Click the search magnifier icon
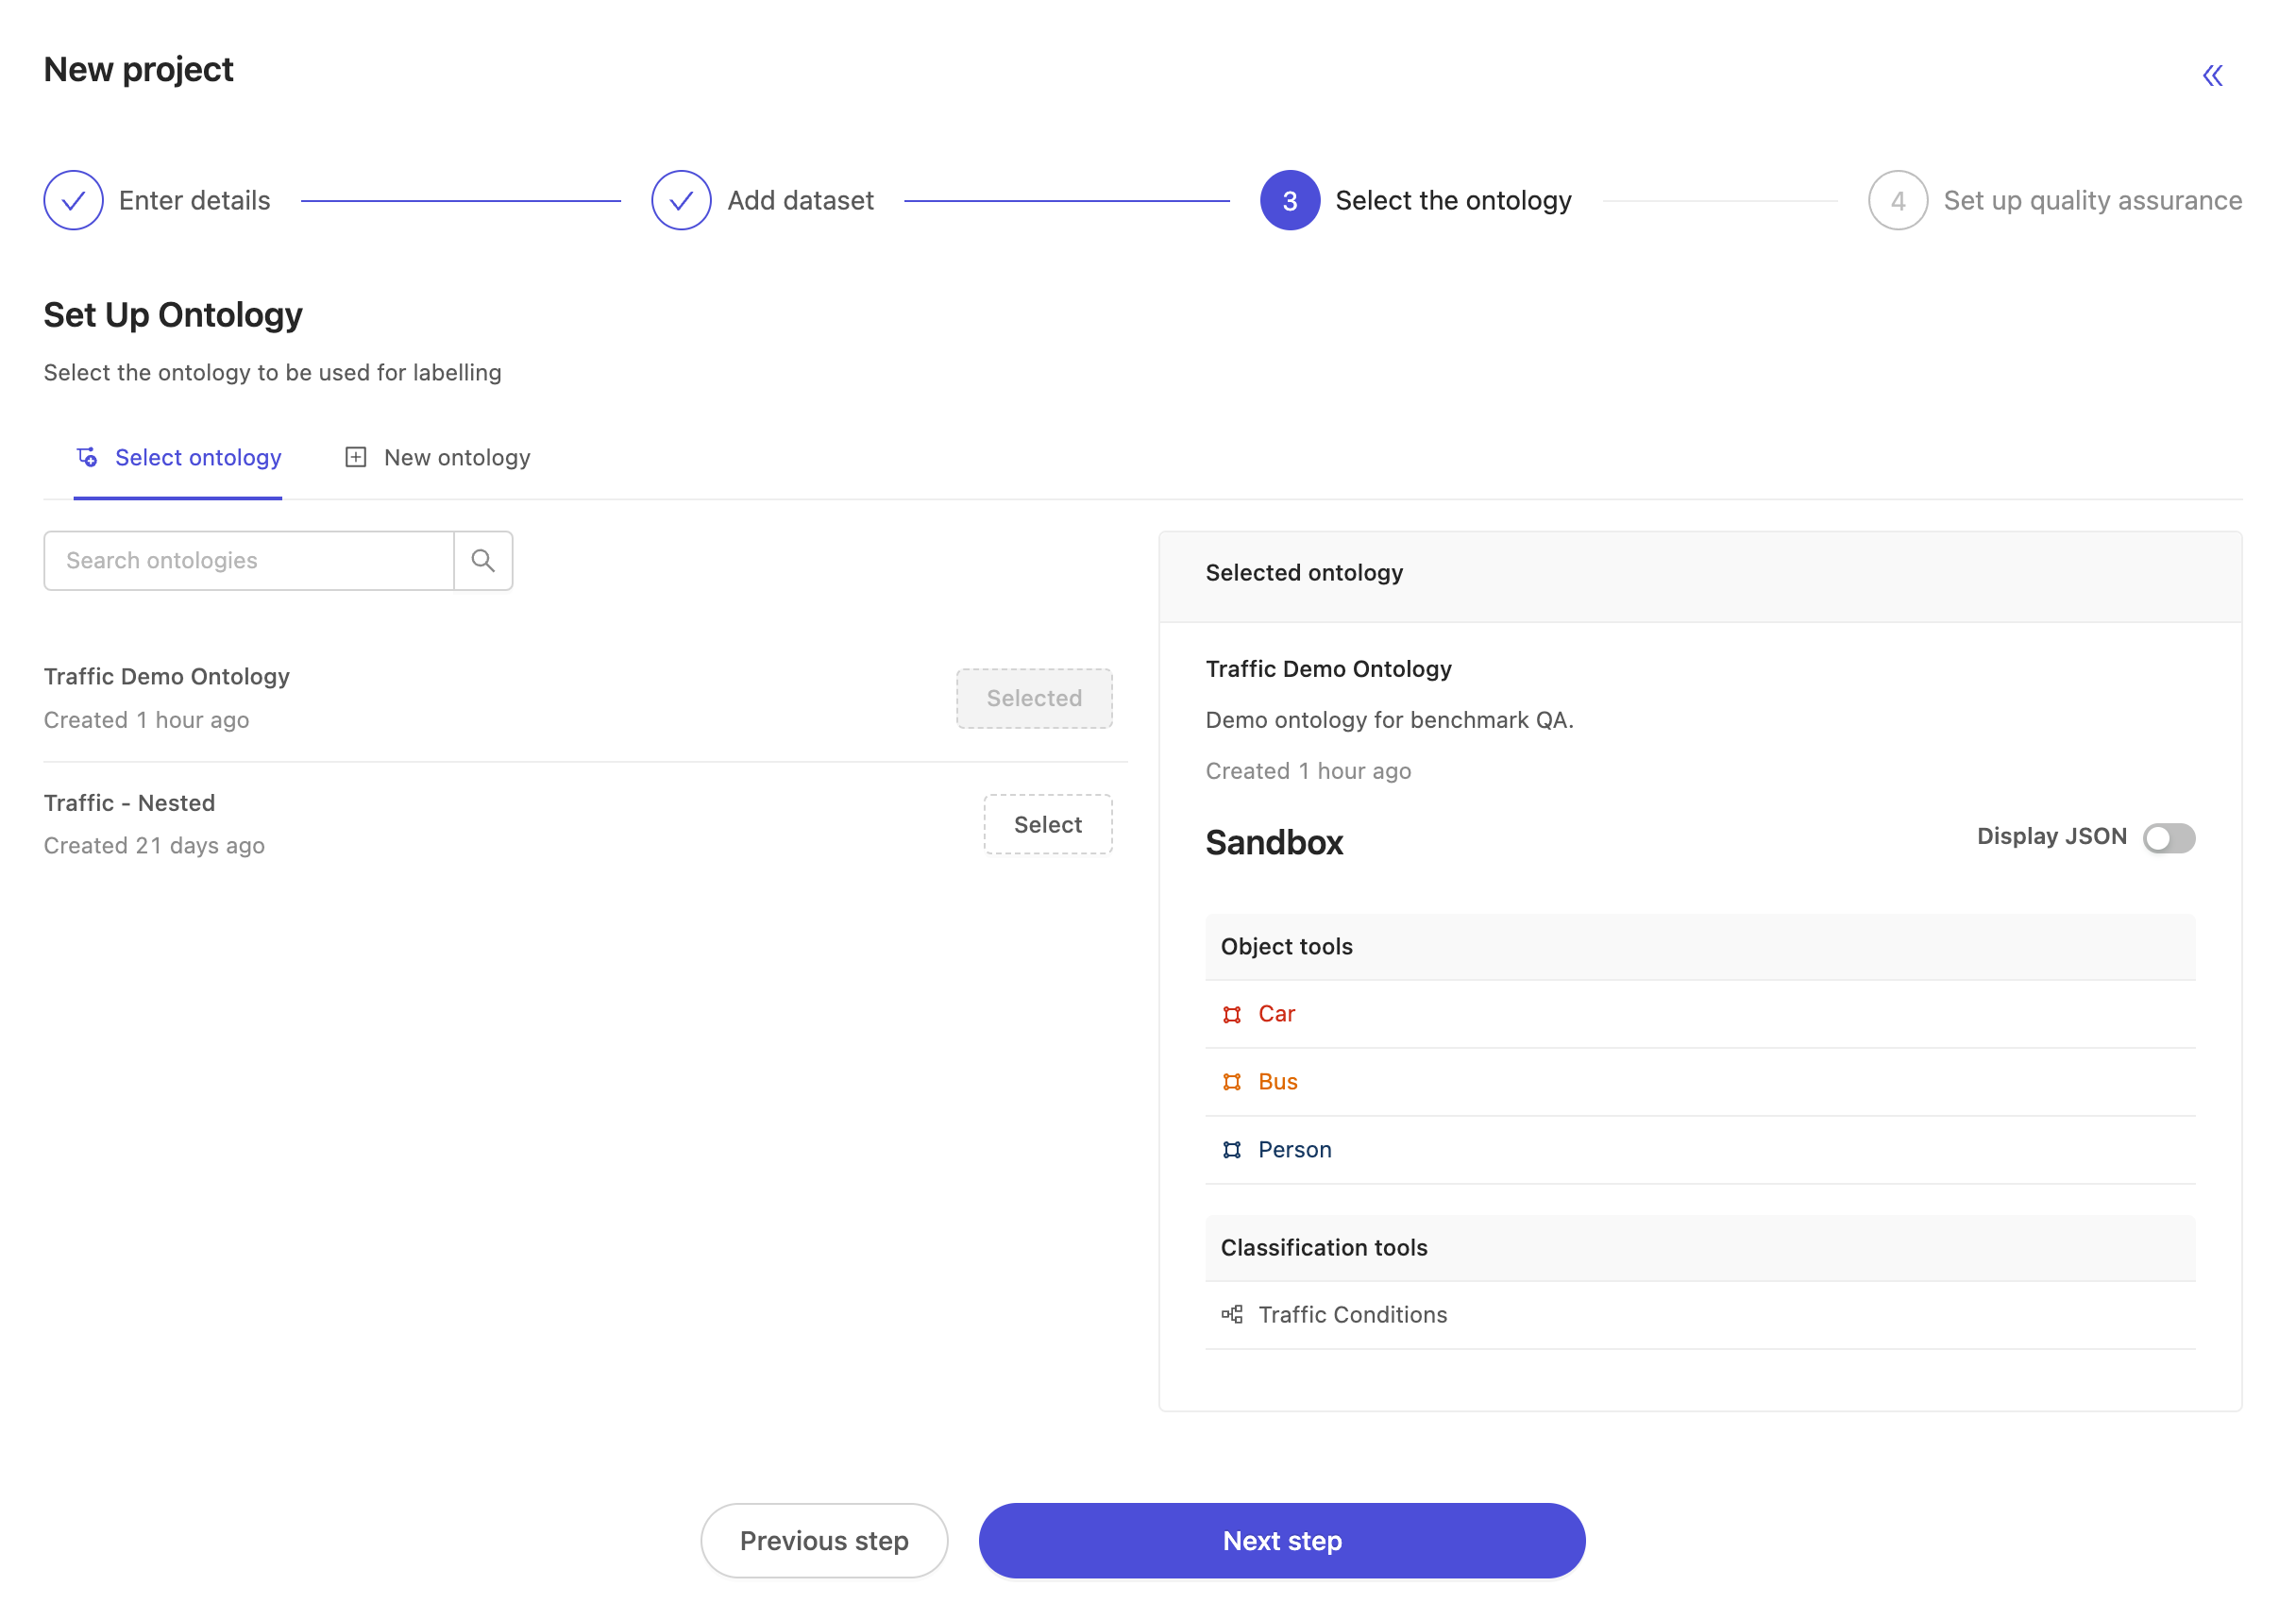2296x1620 pixels. [x=483, y=560]
